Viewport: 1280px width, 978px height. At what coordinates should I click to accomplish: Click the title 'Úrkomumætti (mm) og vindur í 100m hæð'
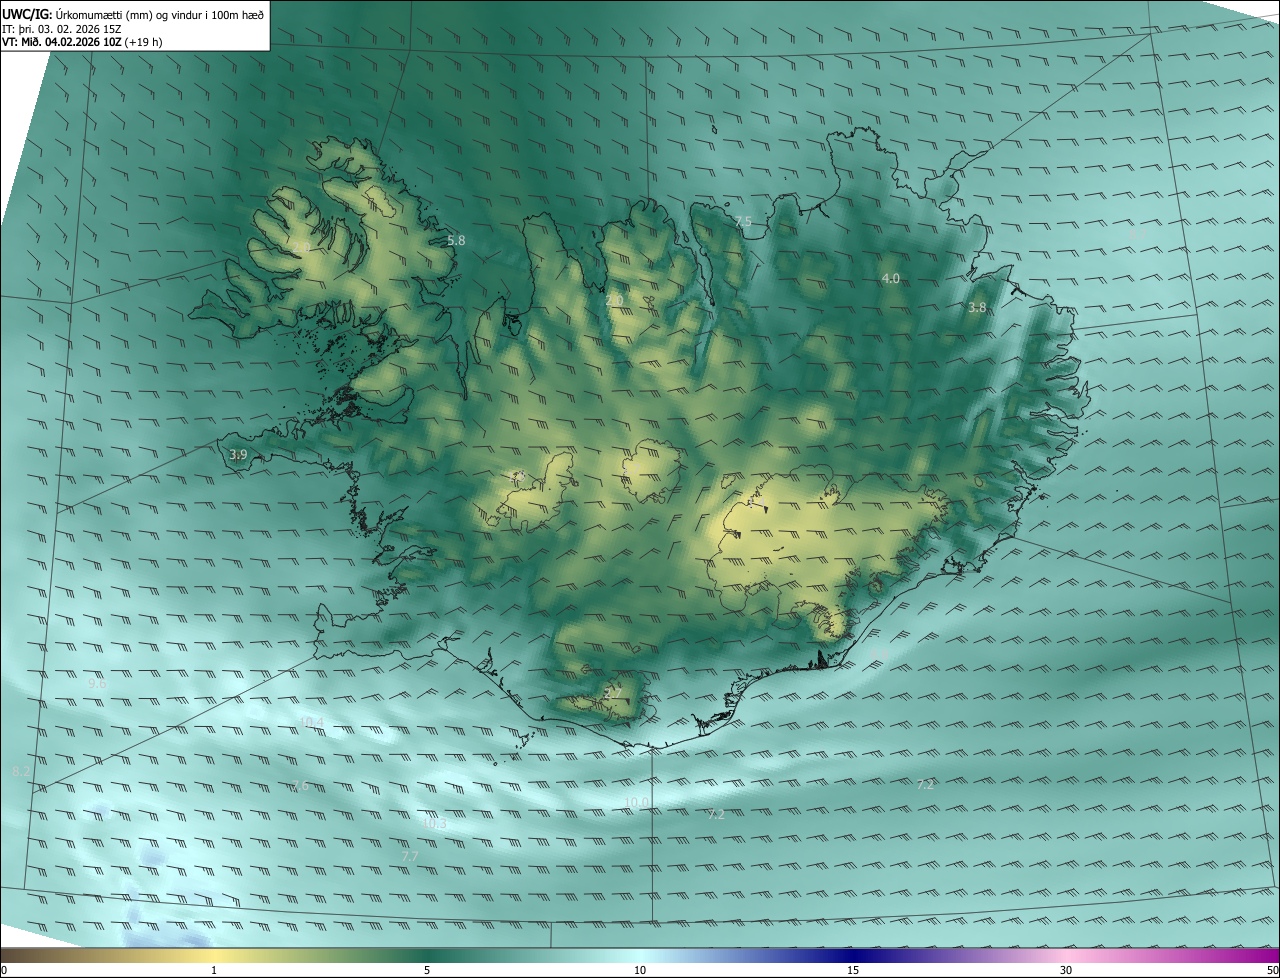(x=158, y=14)
